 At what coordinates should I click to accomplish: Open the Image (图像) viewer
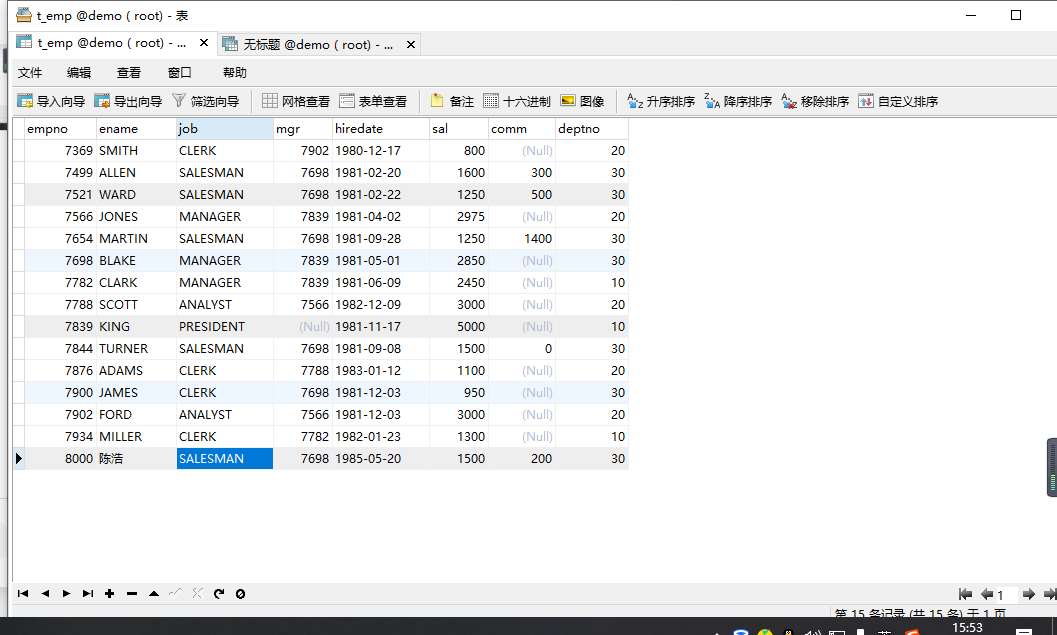pyautogui.click(x=582, y=101)
